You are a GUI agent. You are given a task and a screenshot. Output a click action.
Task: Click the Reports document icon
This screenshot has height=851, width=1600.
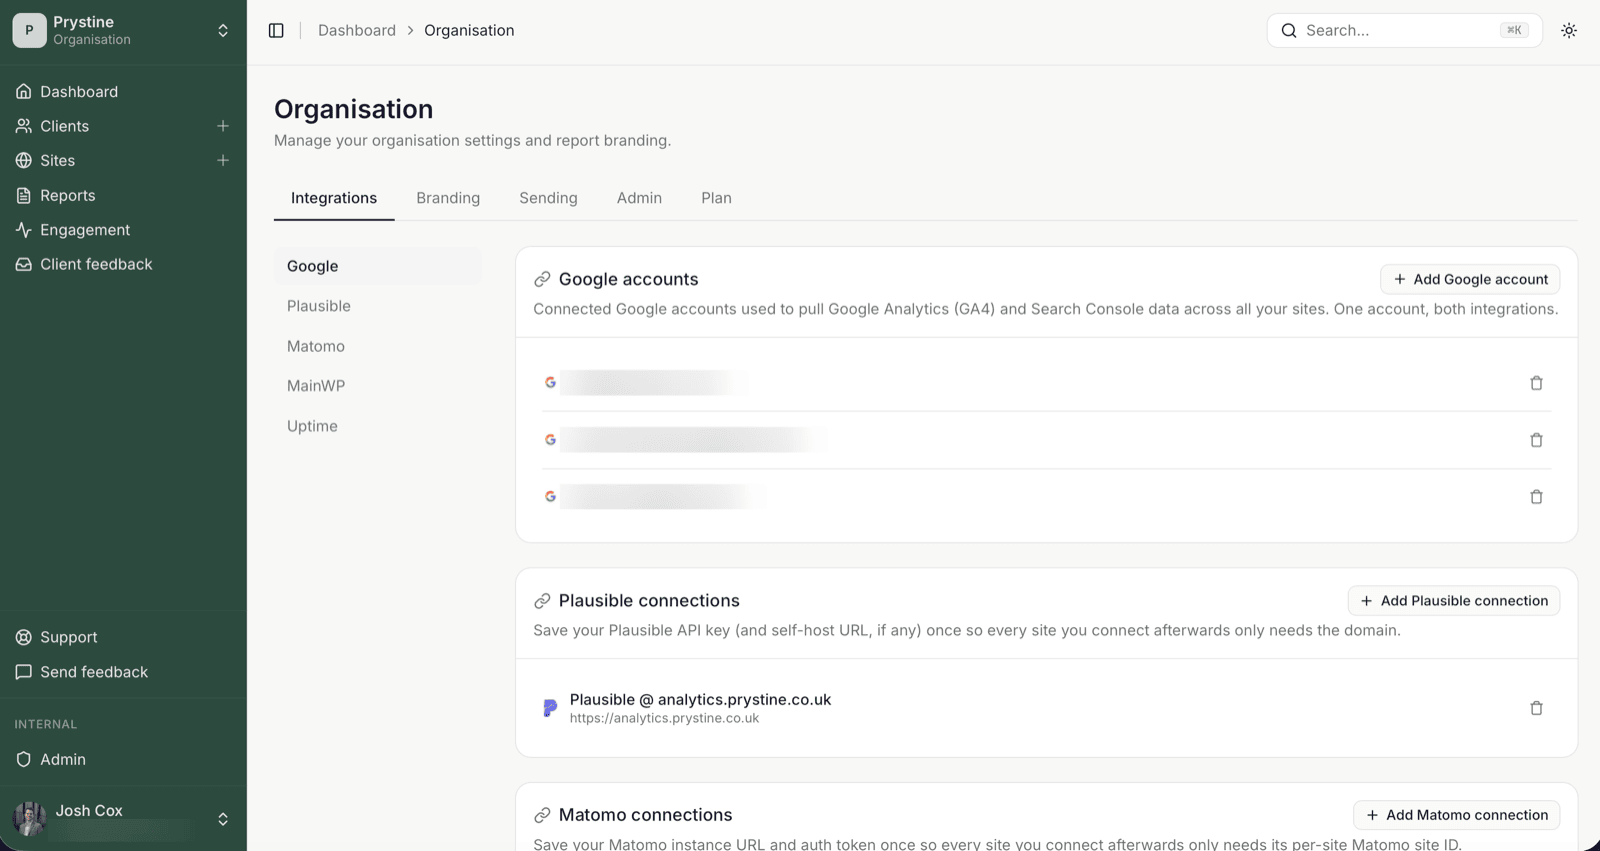(x=24, y=195)
